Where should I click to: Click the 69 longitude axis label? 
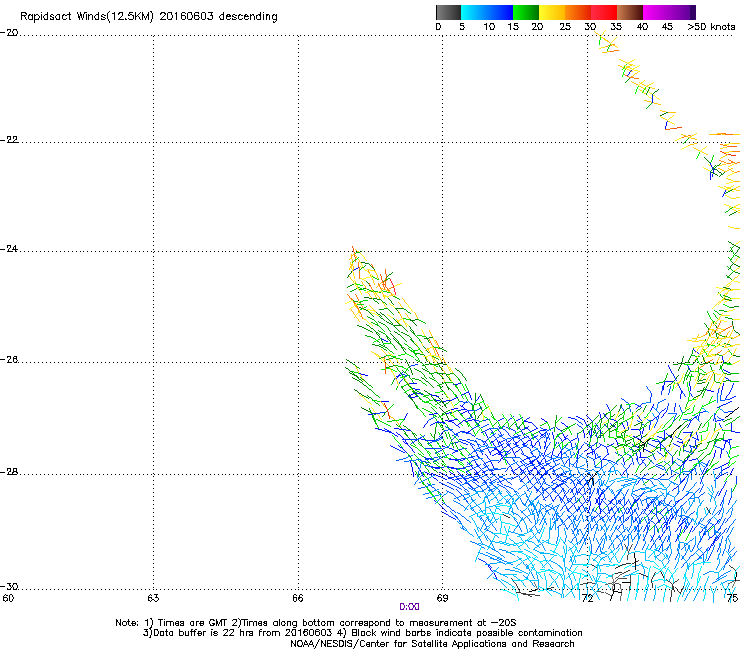coord(442,599)
